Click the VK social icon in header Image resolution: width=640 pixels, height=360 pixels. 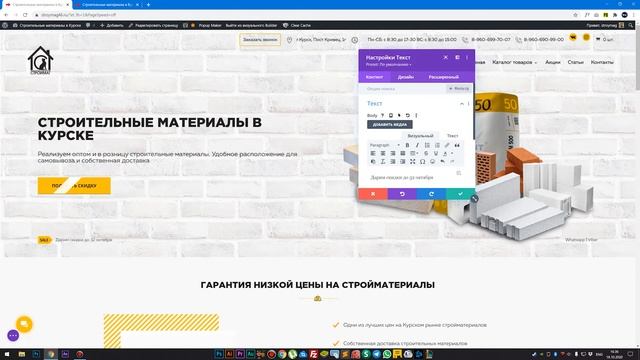(x=573, y=38)
